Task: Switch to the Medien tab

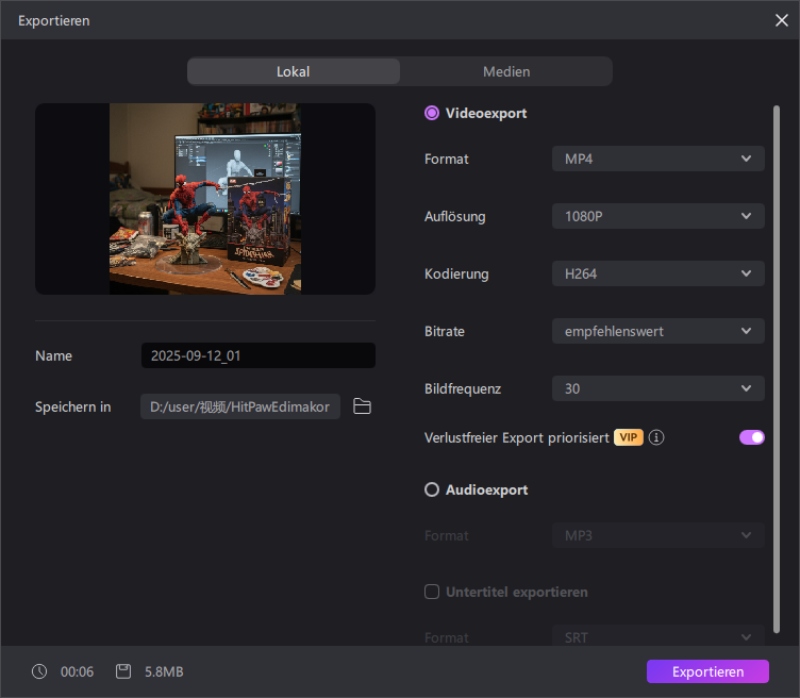Action: tap(506, 71)
